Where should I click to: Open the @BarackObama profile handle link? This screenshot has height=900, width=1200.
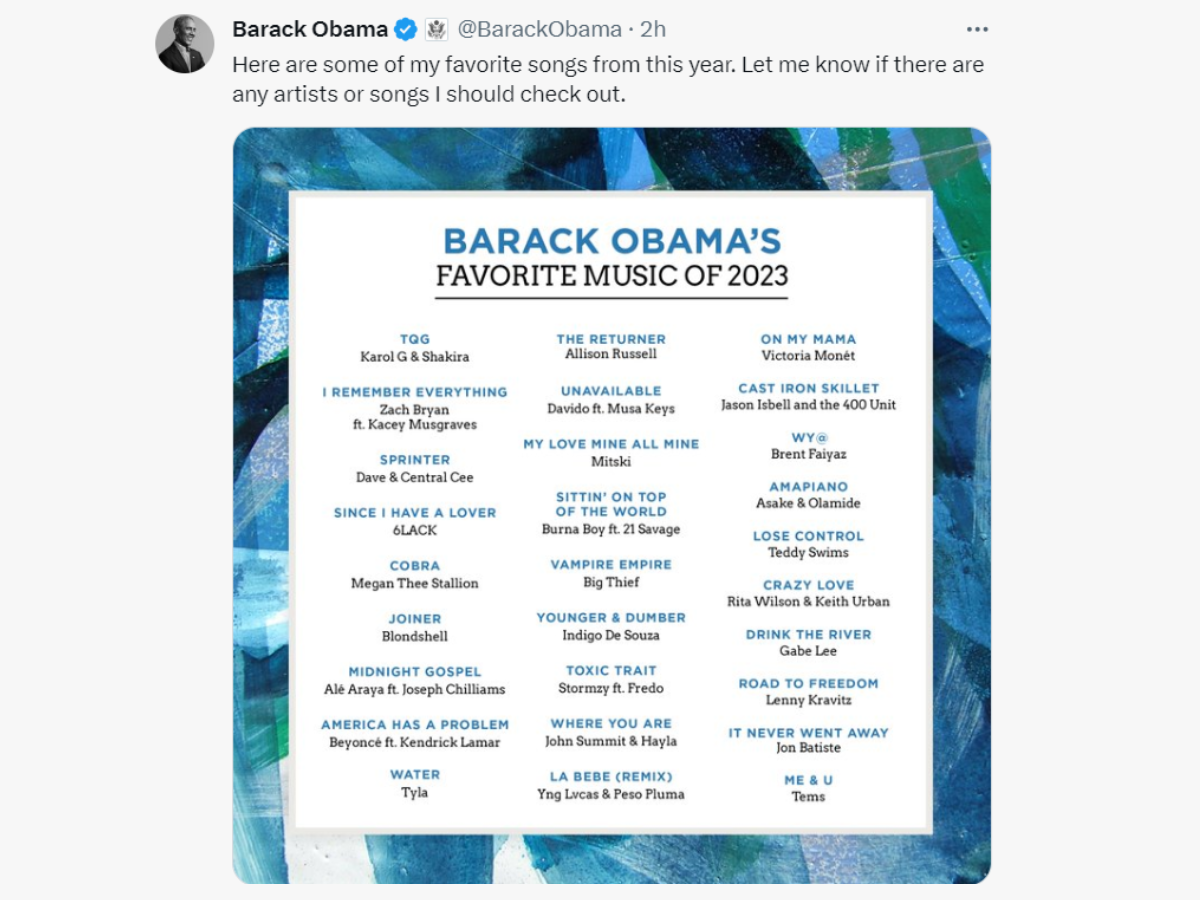pos(545,29)
